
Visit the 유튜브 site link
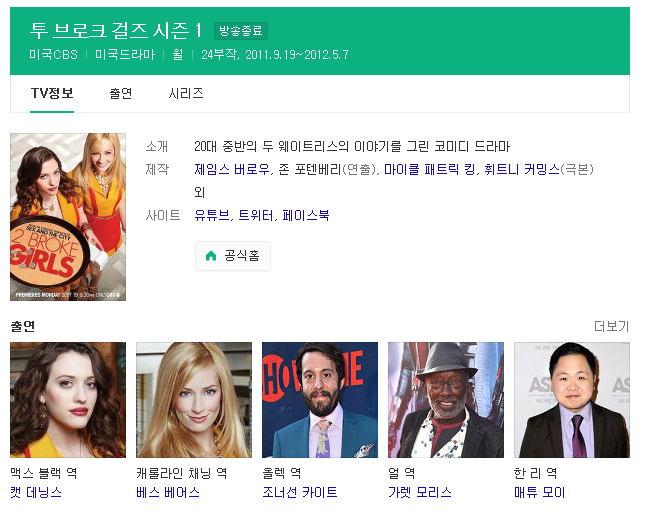[212, 216]
